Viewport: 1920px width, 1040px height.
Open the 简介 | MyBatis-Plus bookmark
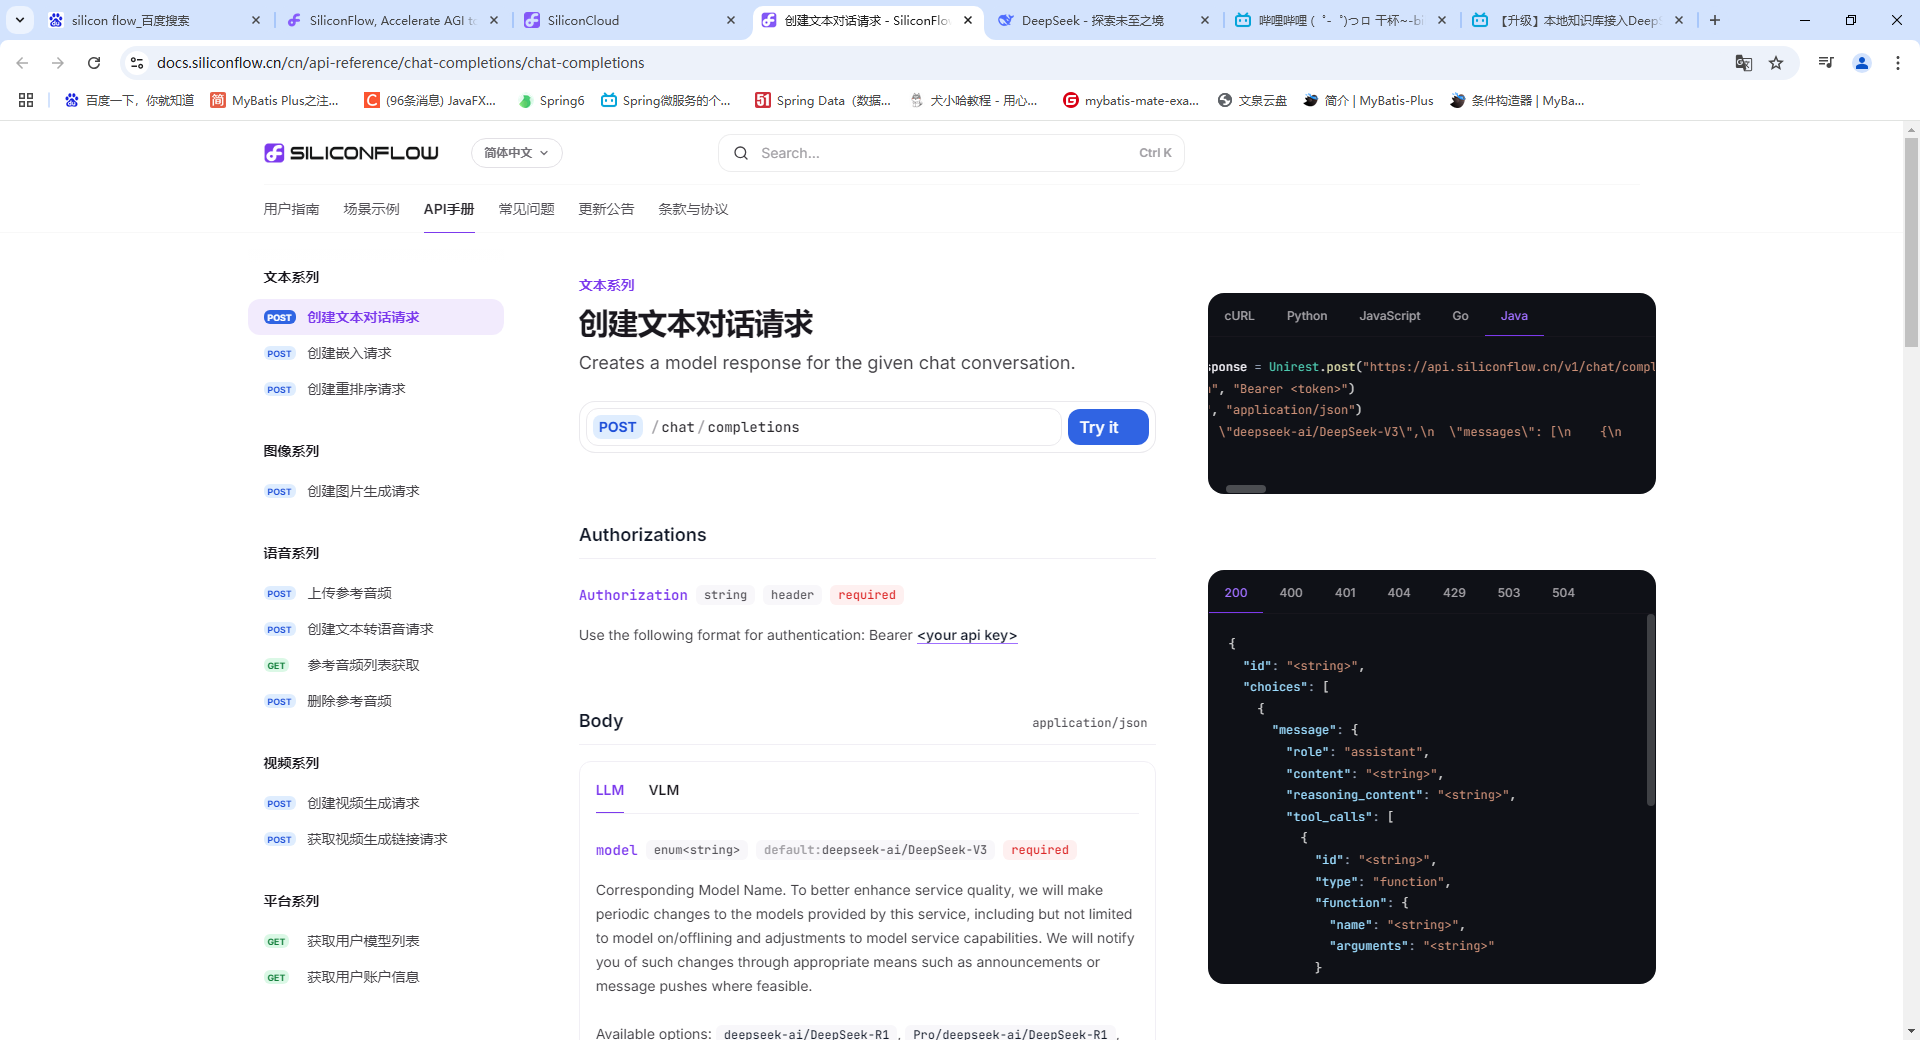(x=1368, y=100)
